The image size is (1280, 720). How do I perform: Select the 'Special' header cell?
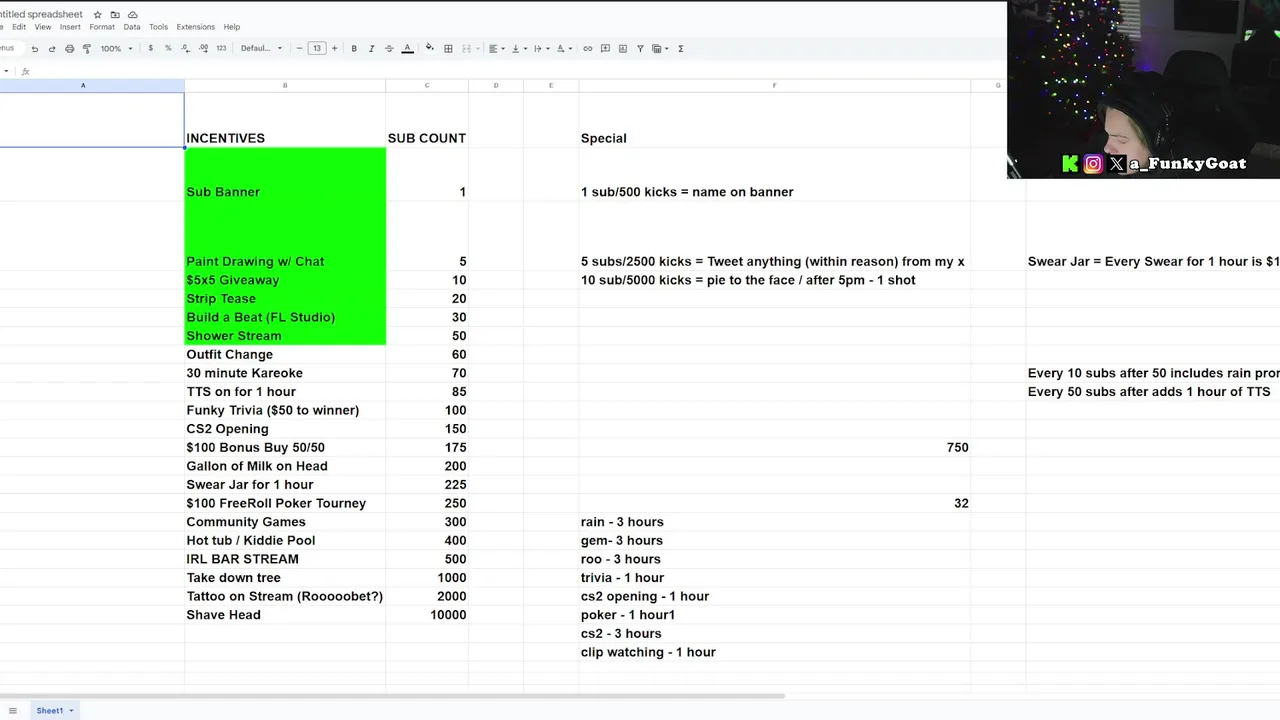coord(775,120)
